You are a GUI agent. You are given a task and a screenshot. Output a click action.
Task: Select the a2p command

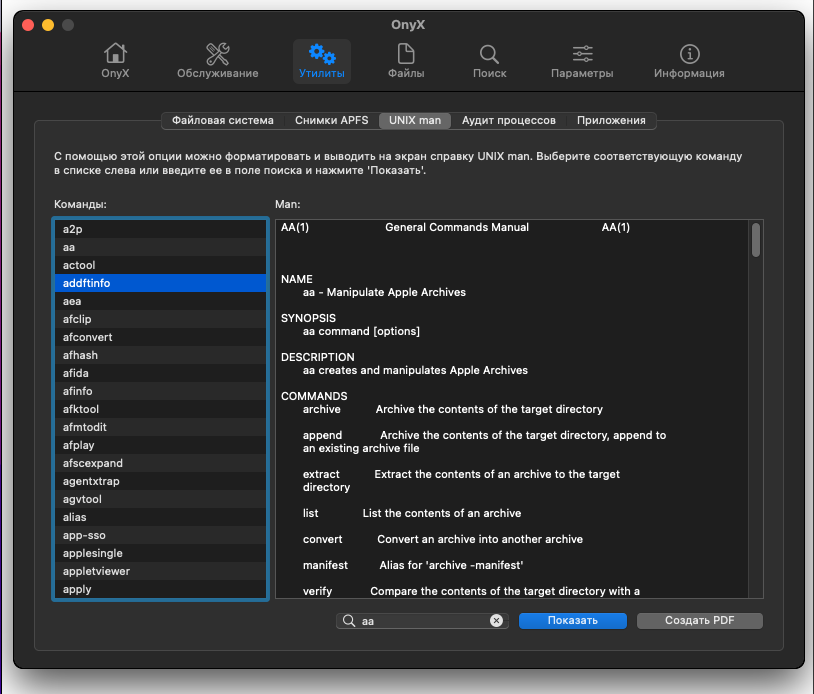click(x=160, y=229)
